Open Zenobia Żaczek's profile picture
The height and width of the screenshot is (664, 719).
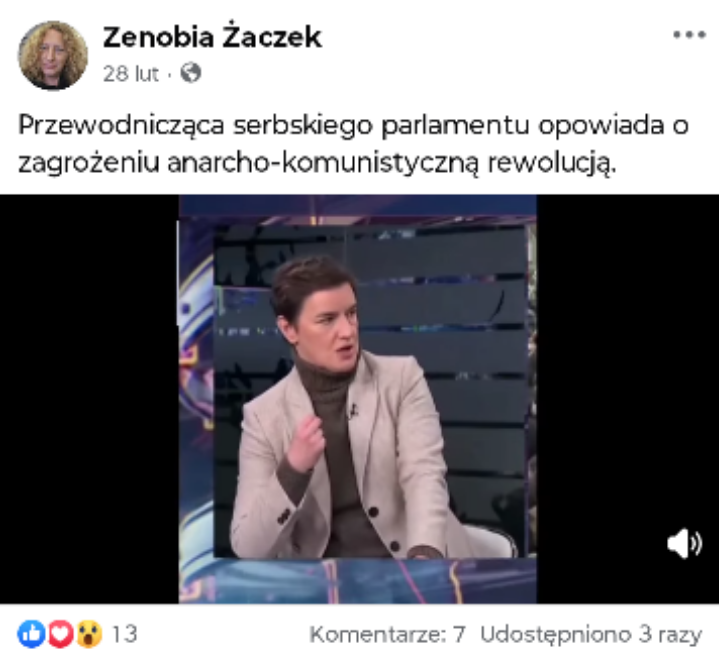[x=53, y=55]
